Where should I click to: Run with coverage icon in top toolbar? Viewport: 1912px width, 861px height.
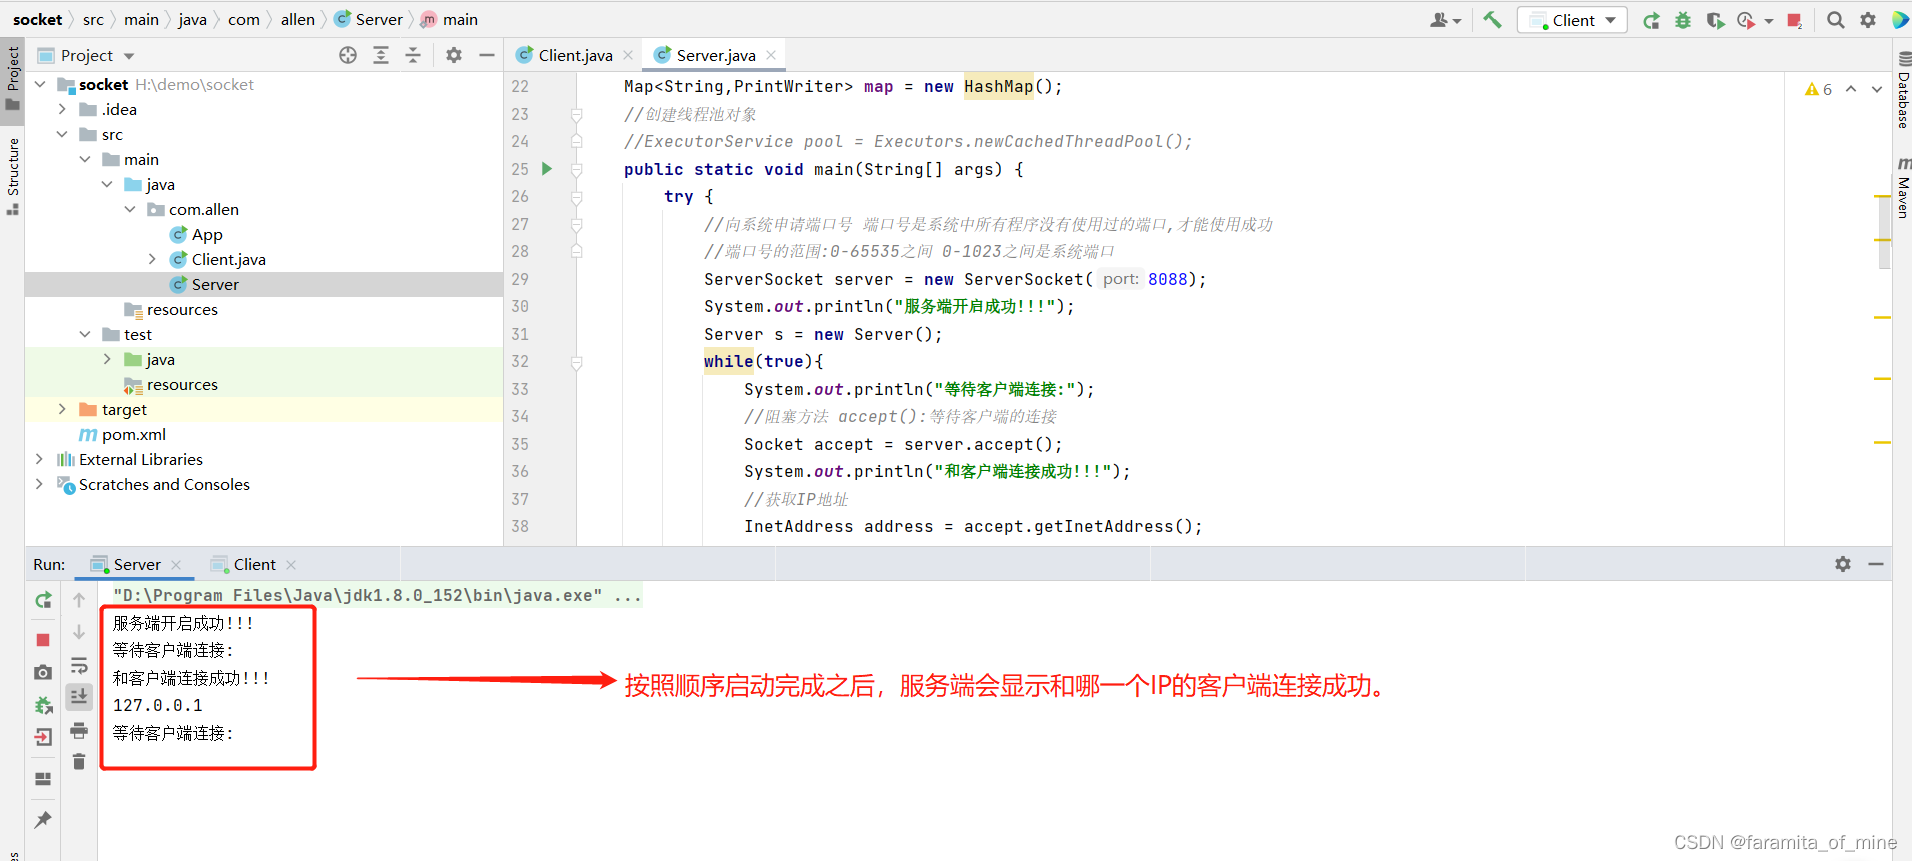pyautogui.click(x=1715, y=20)
